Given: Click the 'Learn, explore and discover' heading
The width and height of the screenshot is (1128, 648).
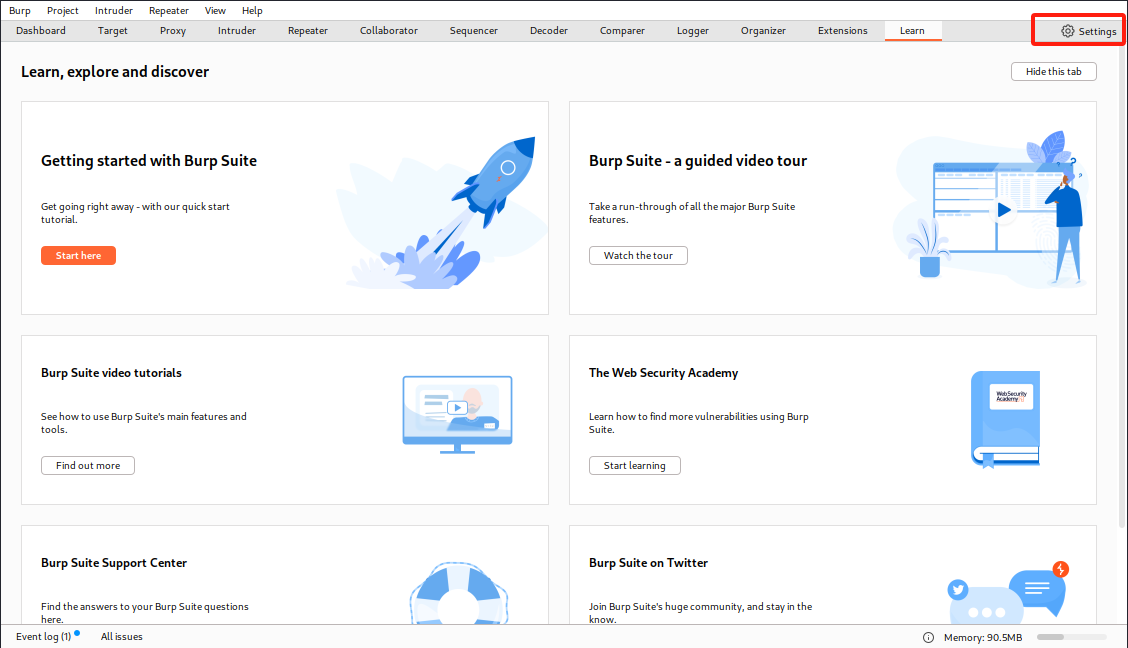Looking at the screenshot, I should (x=115, y=72).
